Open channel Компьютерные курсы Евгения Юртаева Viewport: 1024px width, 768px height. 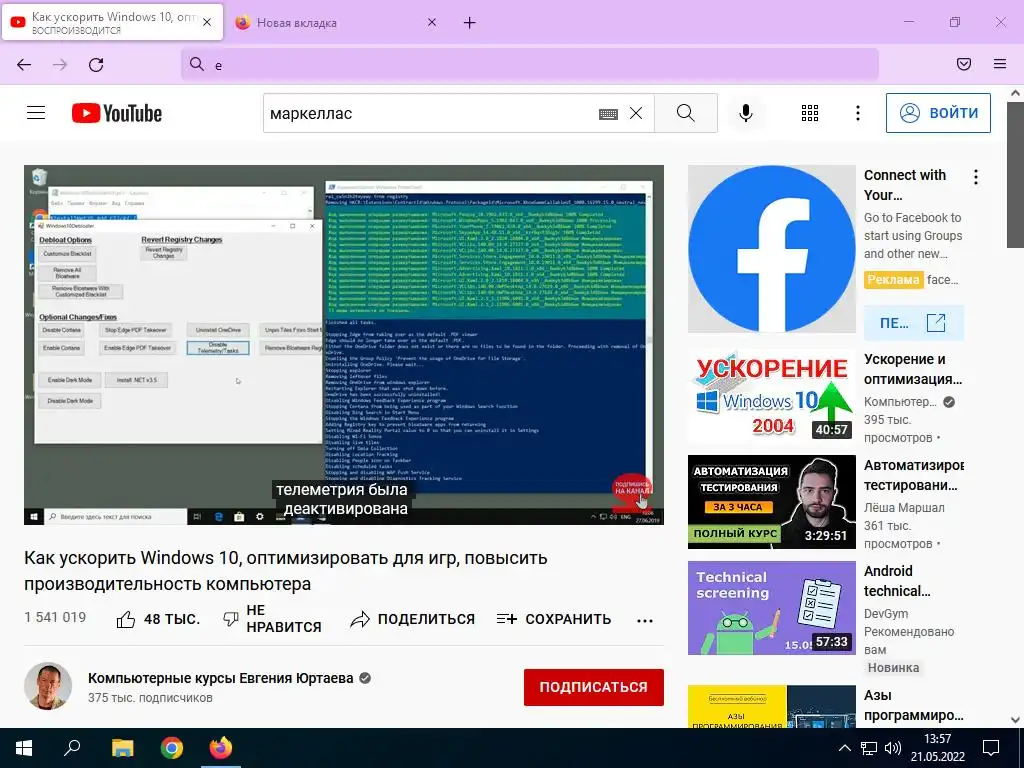click(221, 678)
